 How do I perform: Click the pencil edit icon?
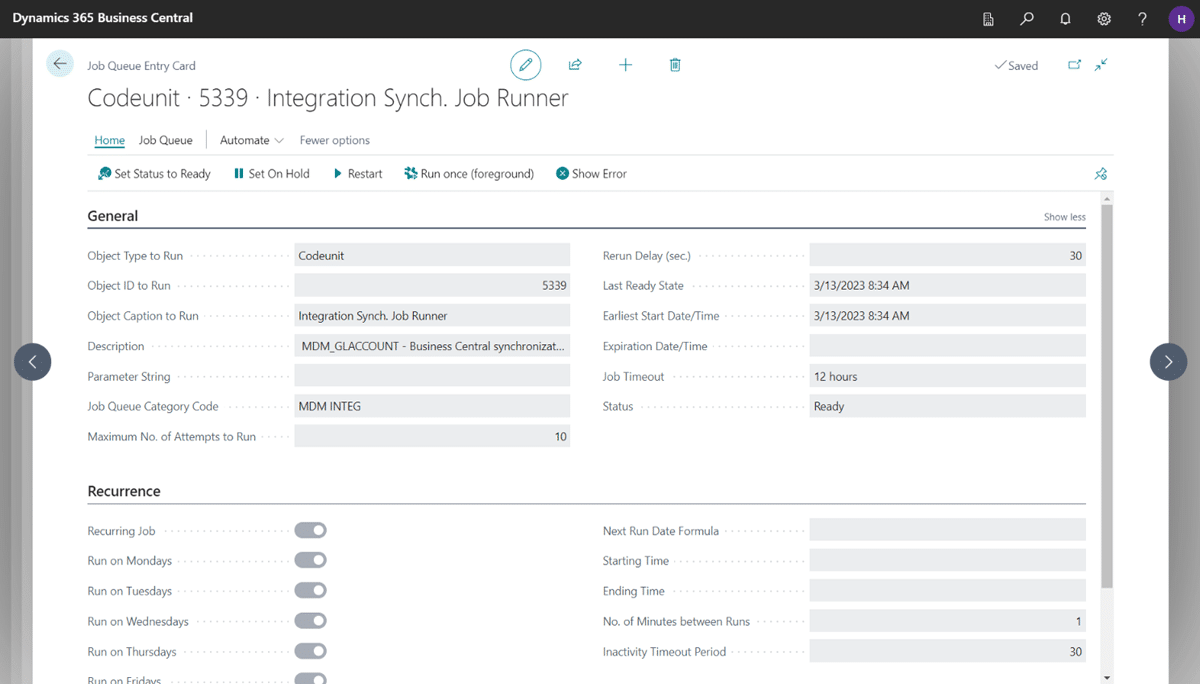click(x=525, y=65)
